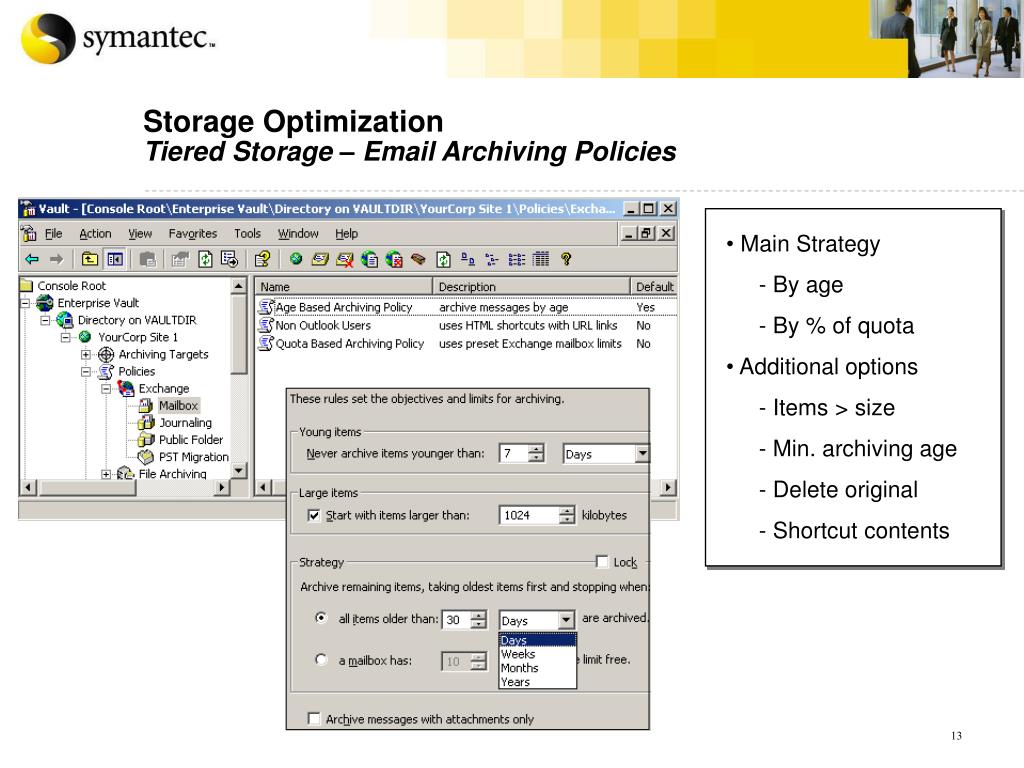1024x768 pixels.
Task: Sort by the Description column header
Action: [x=532, y=287]
